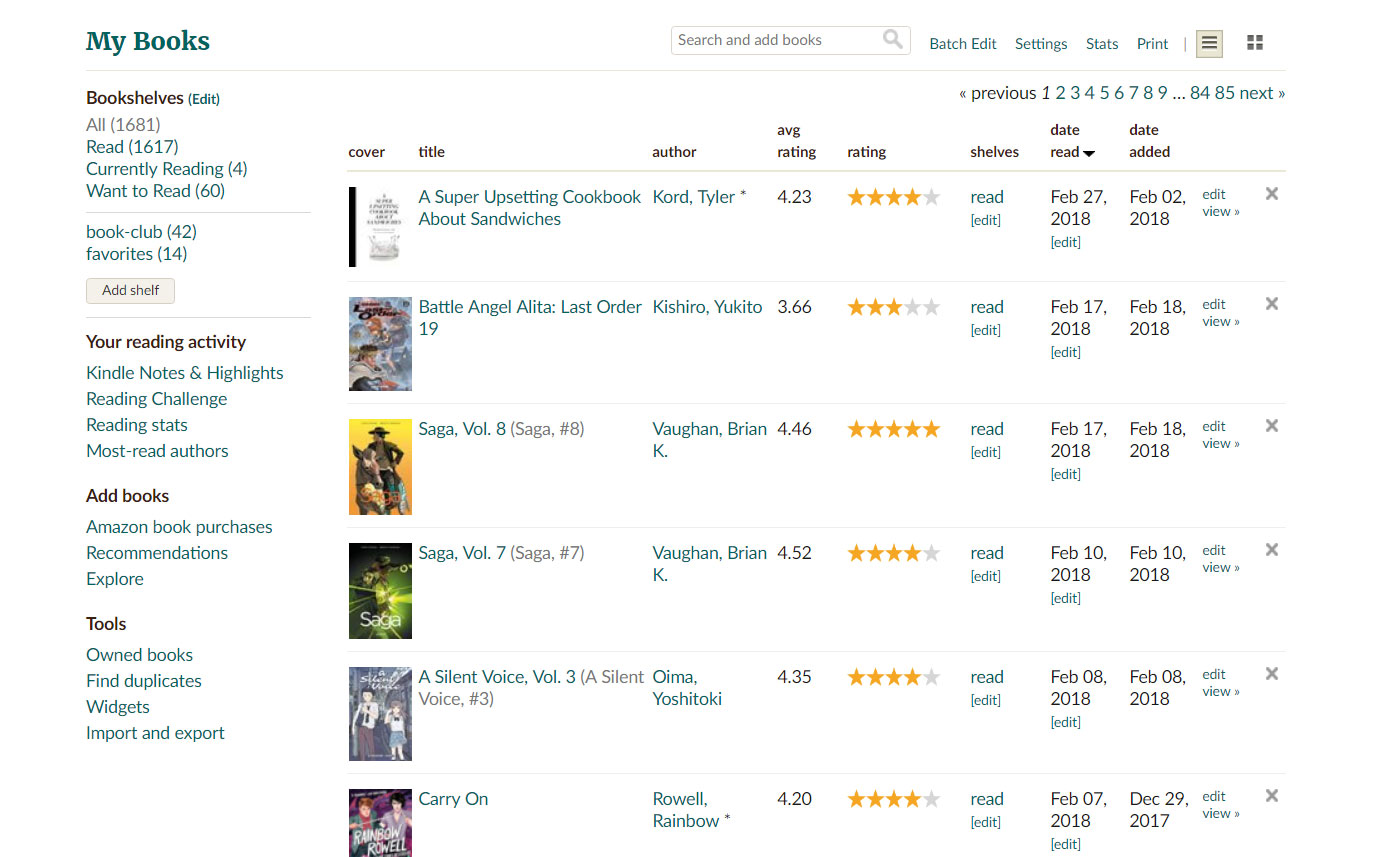Remove Saga, Vol. 7 via X icon

(x=1271, y=550)
